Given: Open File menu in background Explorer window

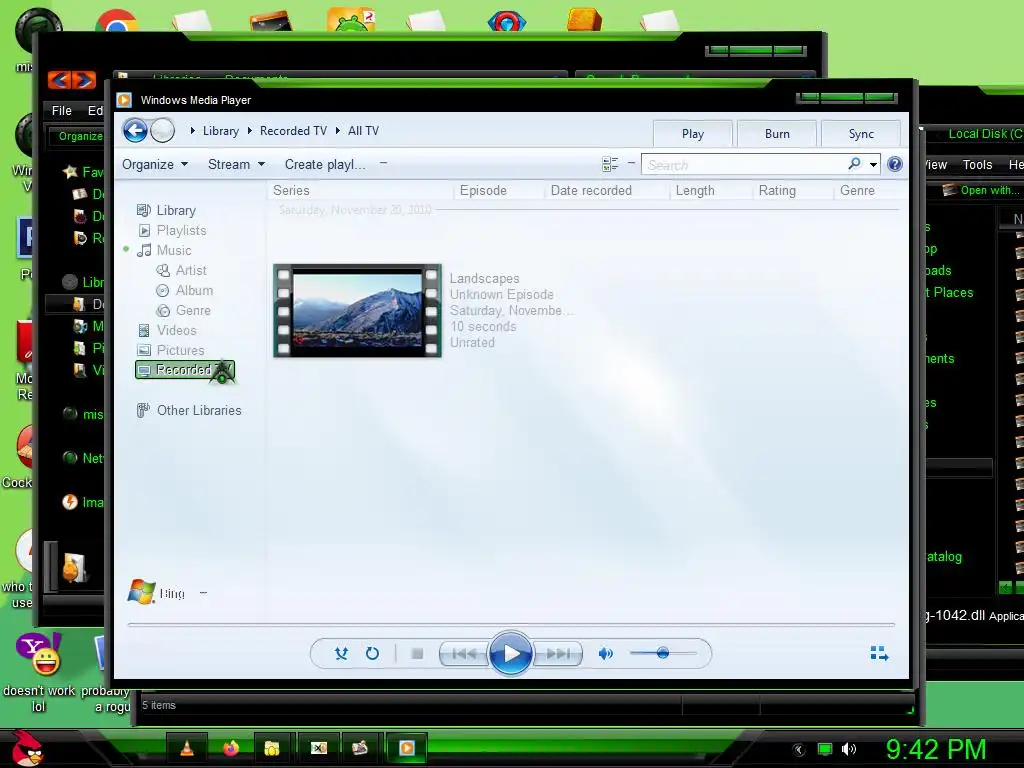Looking at the screenshot, I should [61, 111].
